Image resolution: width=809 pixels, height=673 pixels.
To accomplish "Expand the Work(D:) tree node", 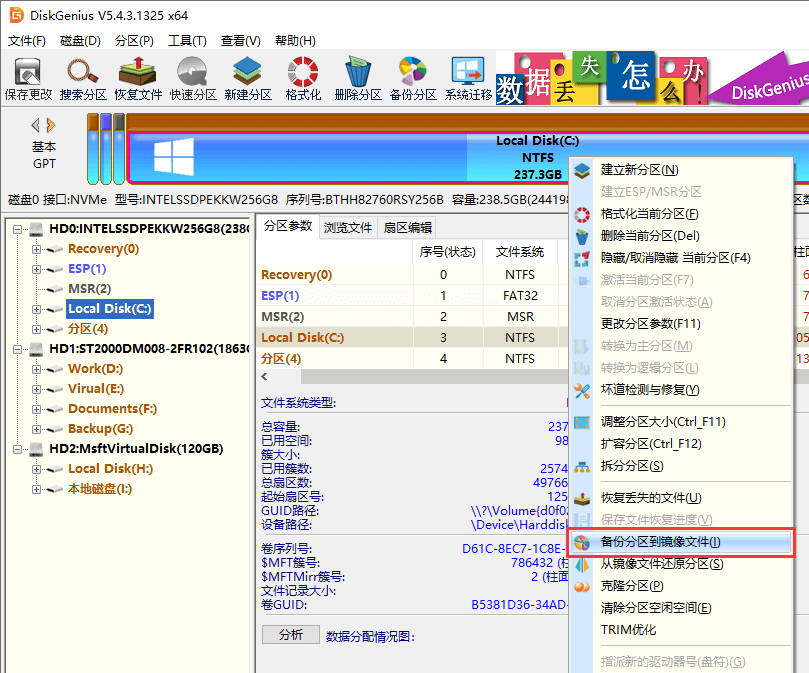I will coord(35,368).
